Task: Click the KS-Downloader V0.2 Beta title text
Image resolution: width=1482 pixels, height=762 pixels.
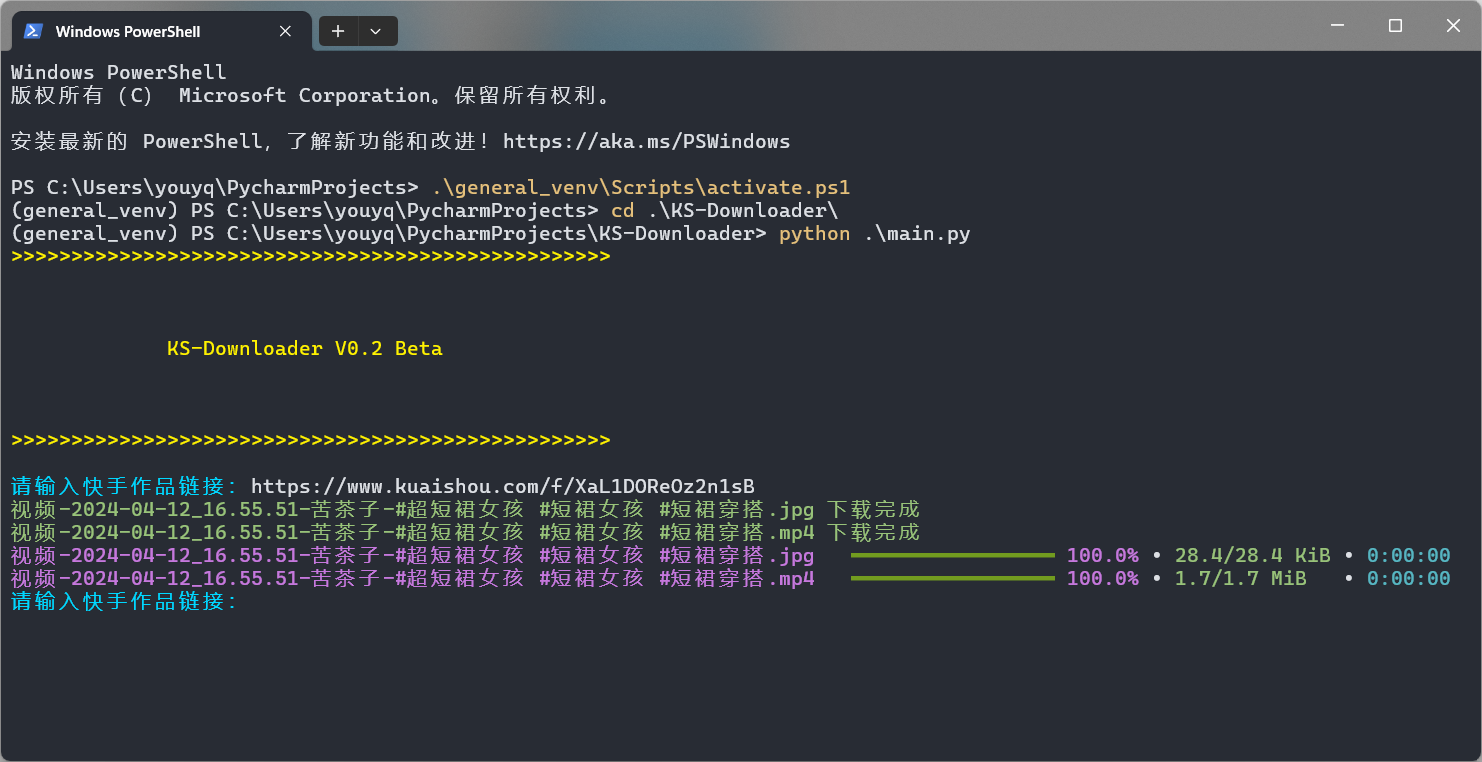Action: click(305, 349)
